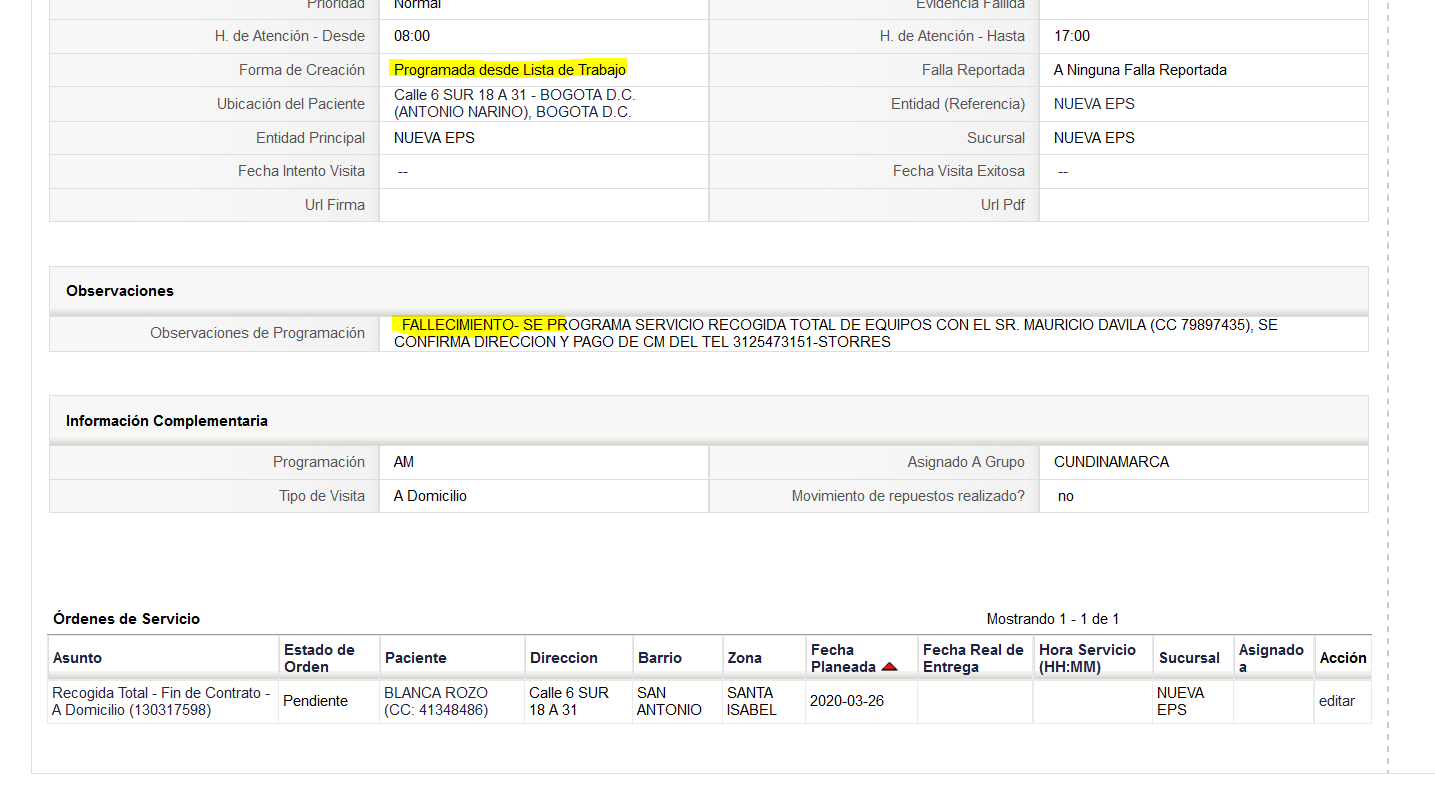Open order Recogida Total - Fin de Contrato
The height and width of the screenshot is (793, 1435).
click(161, 701)
